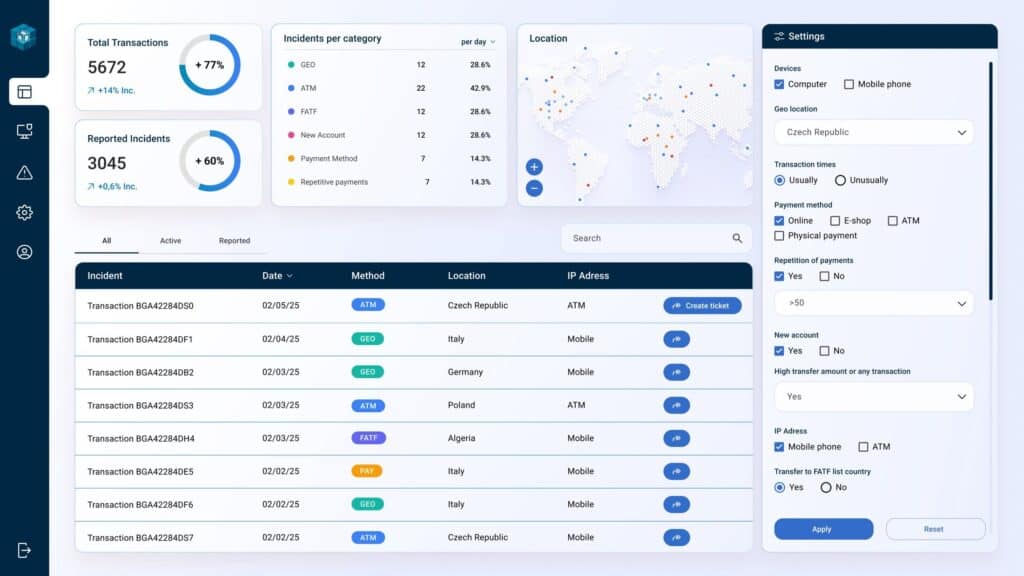Click the search magnifier icon
1024x576 pixels.
click(x=737, y=239)
